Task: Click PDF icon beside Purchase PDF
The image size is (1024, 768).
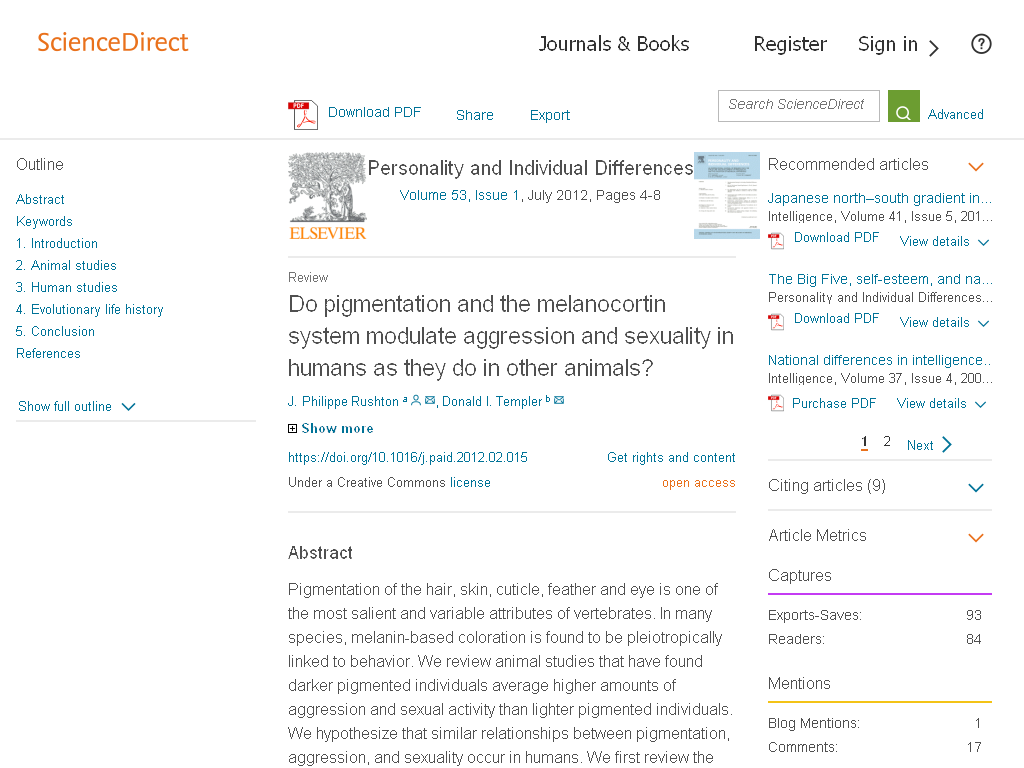Action: [x=776, y=403]
